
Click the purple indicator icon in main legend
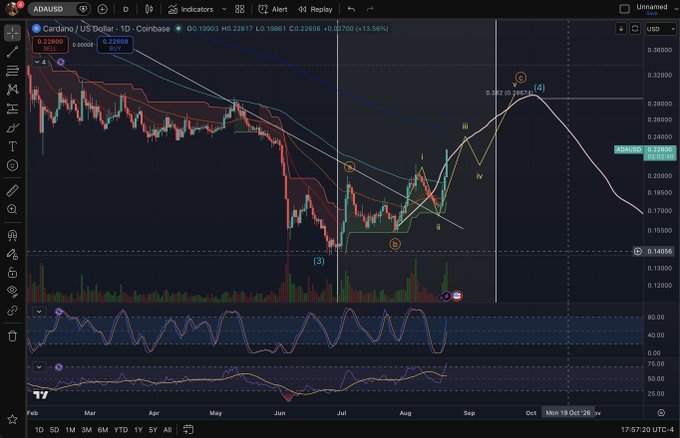(x=61, y=62)
